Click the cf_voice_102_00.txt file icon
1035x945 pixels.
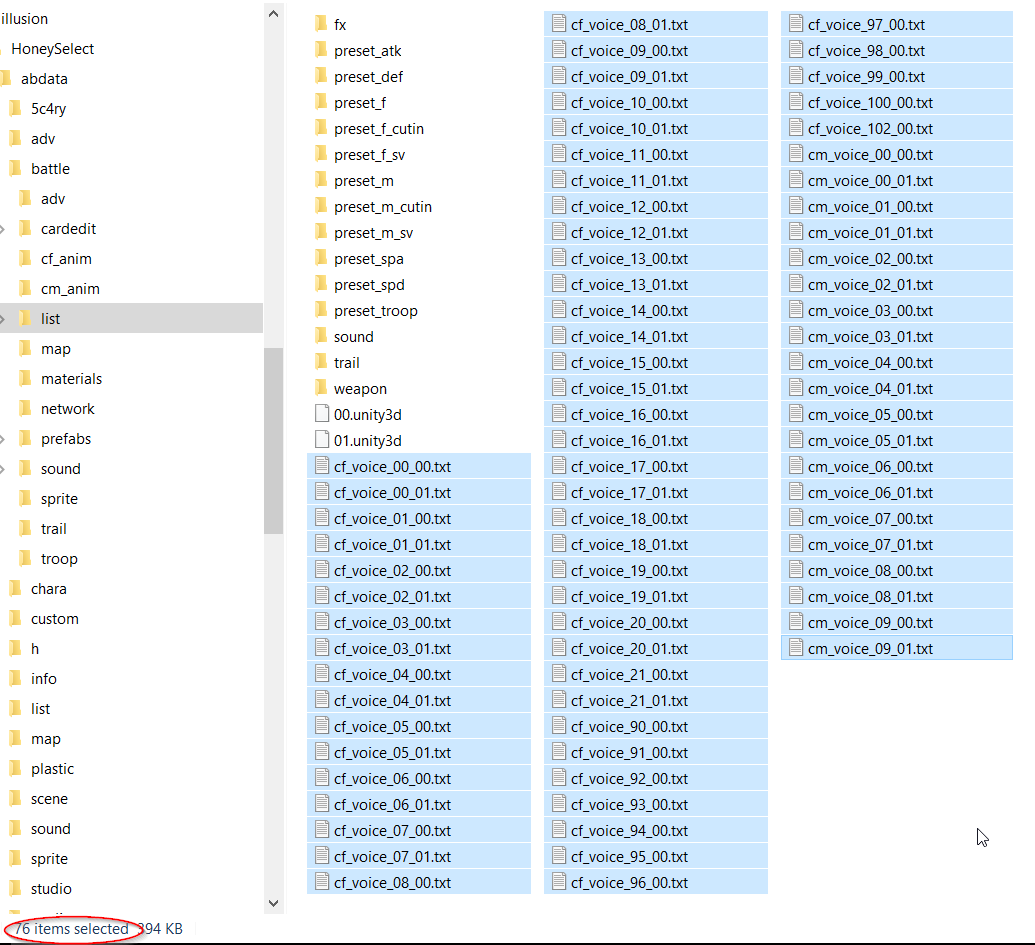795,128
